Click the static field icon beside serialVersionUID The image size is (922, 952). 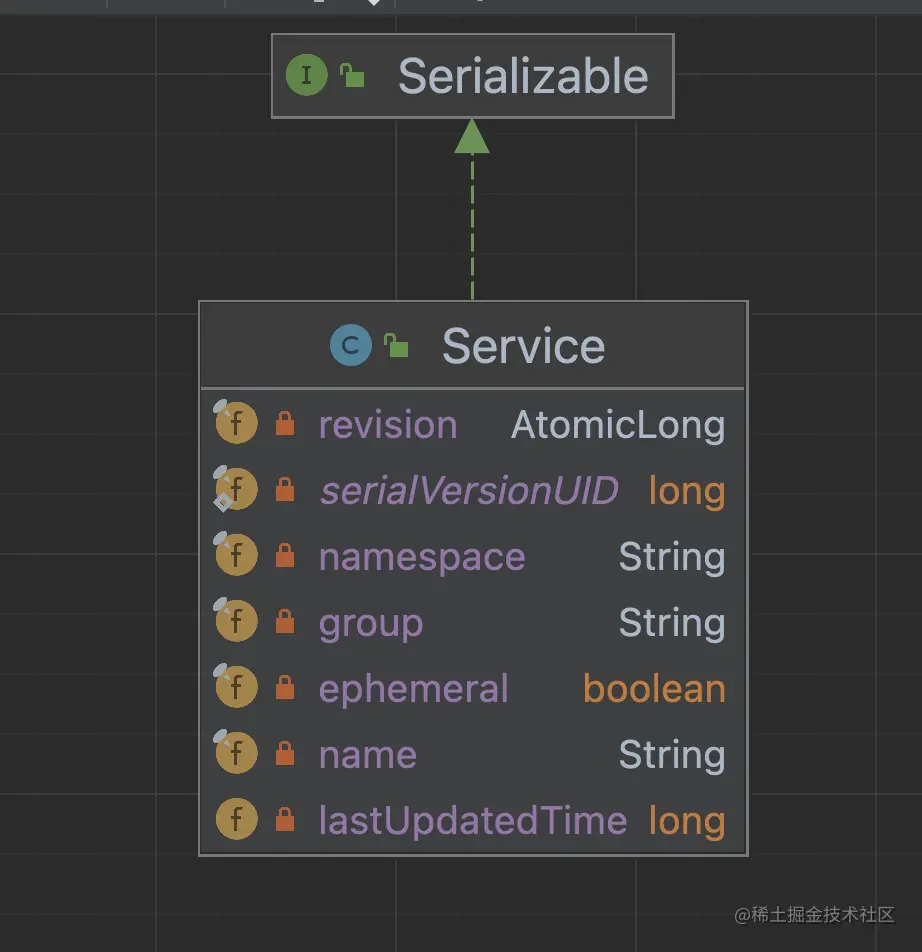[x=236, y=490]
